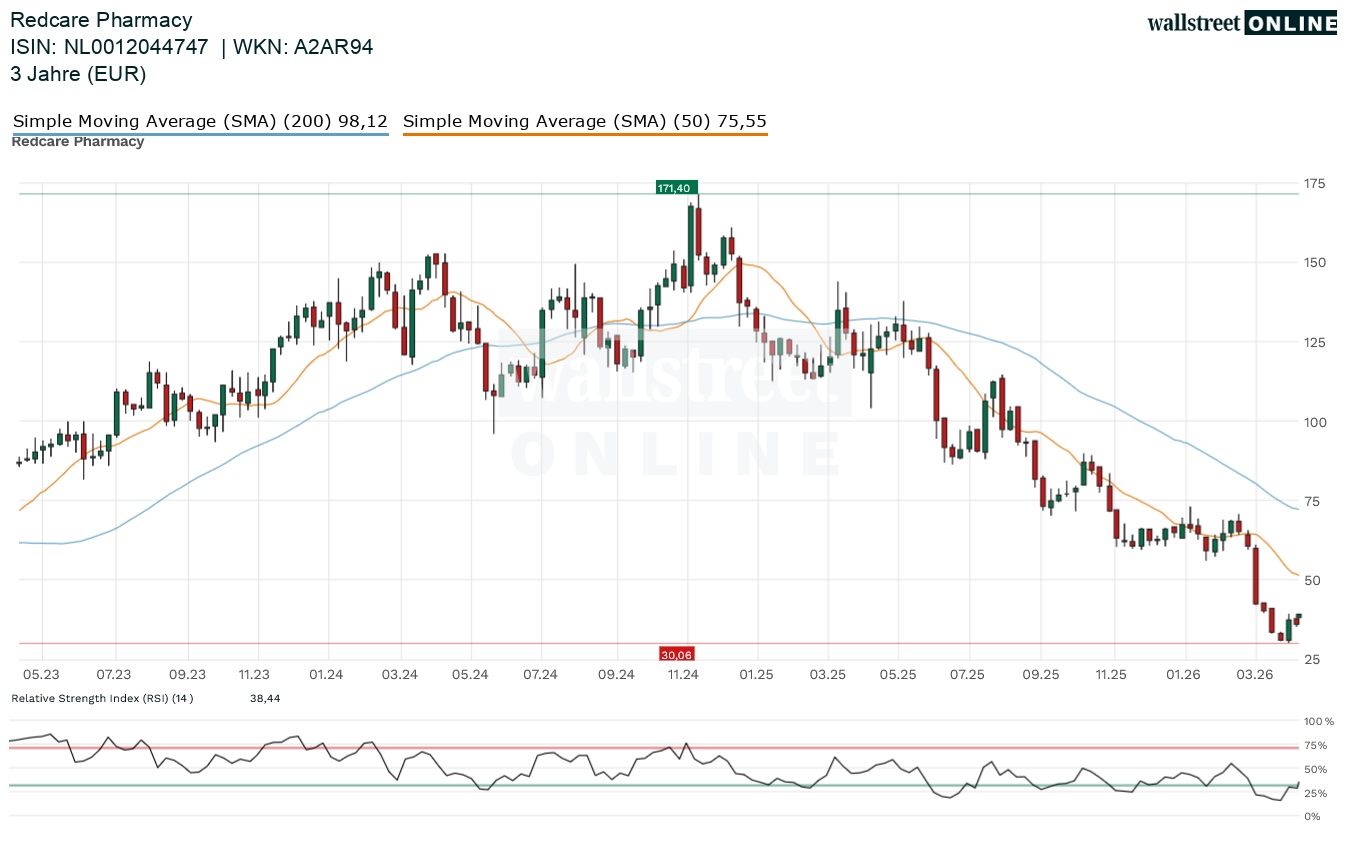Click the Relative Strength Index (RSI) label
Viewport: 1349px width, 843px height.
coord(102,698)
